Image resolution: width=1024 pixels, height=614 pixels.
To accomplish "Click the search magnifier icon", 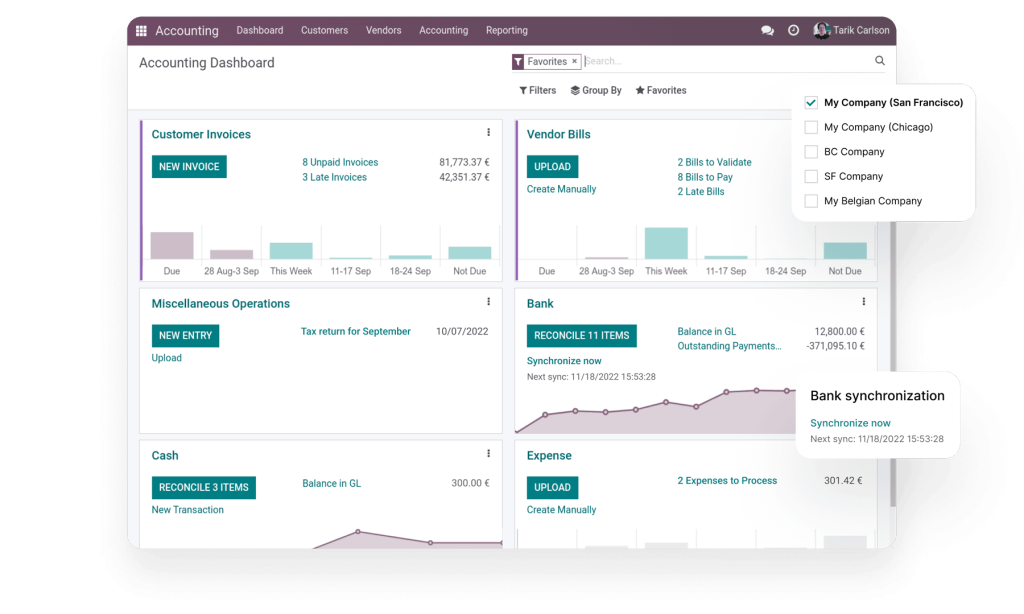I will pos(880,61).
